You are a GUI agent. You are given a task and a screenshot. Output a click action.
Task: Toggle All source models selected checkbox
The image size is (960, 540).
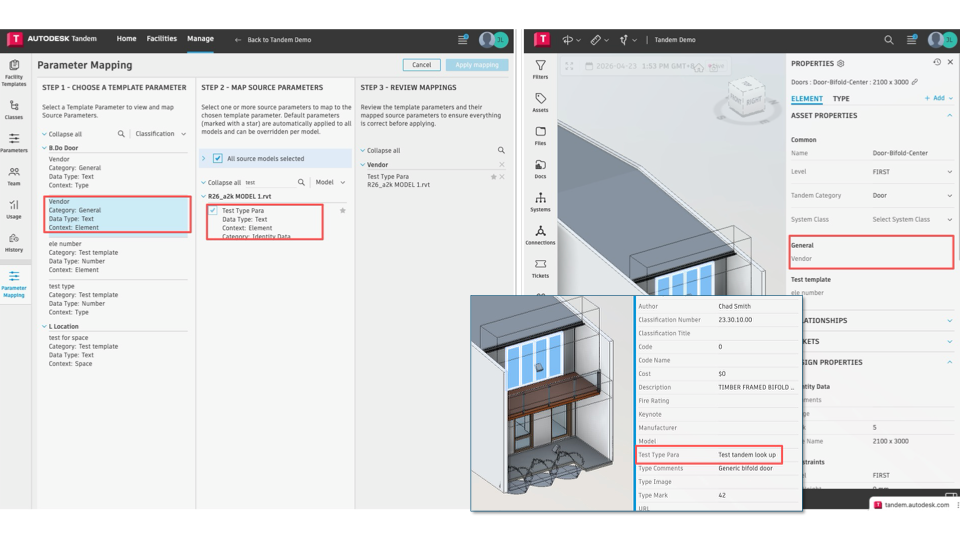coord(217,159)
